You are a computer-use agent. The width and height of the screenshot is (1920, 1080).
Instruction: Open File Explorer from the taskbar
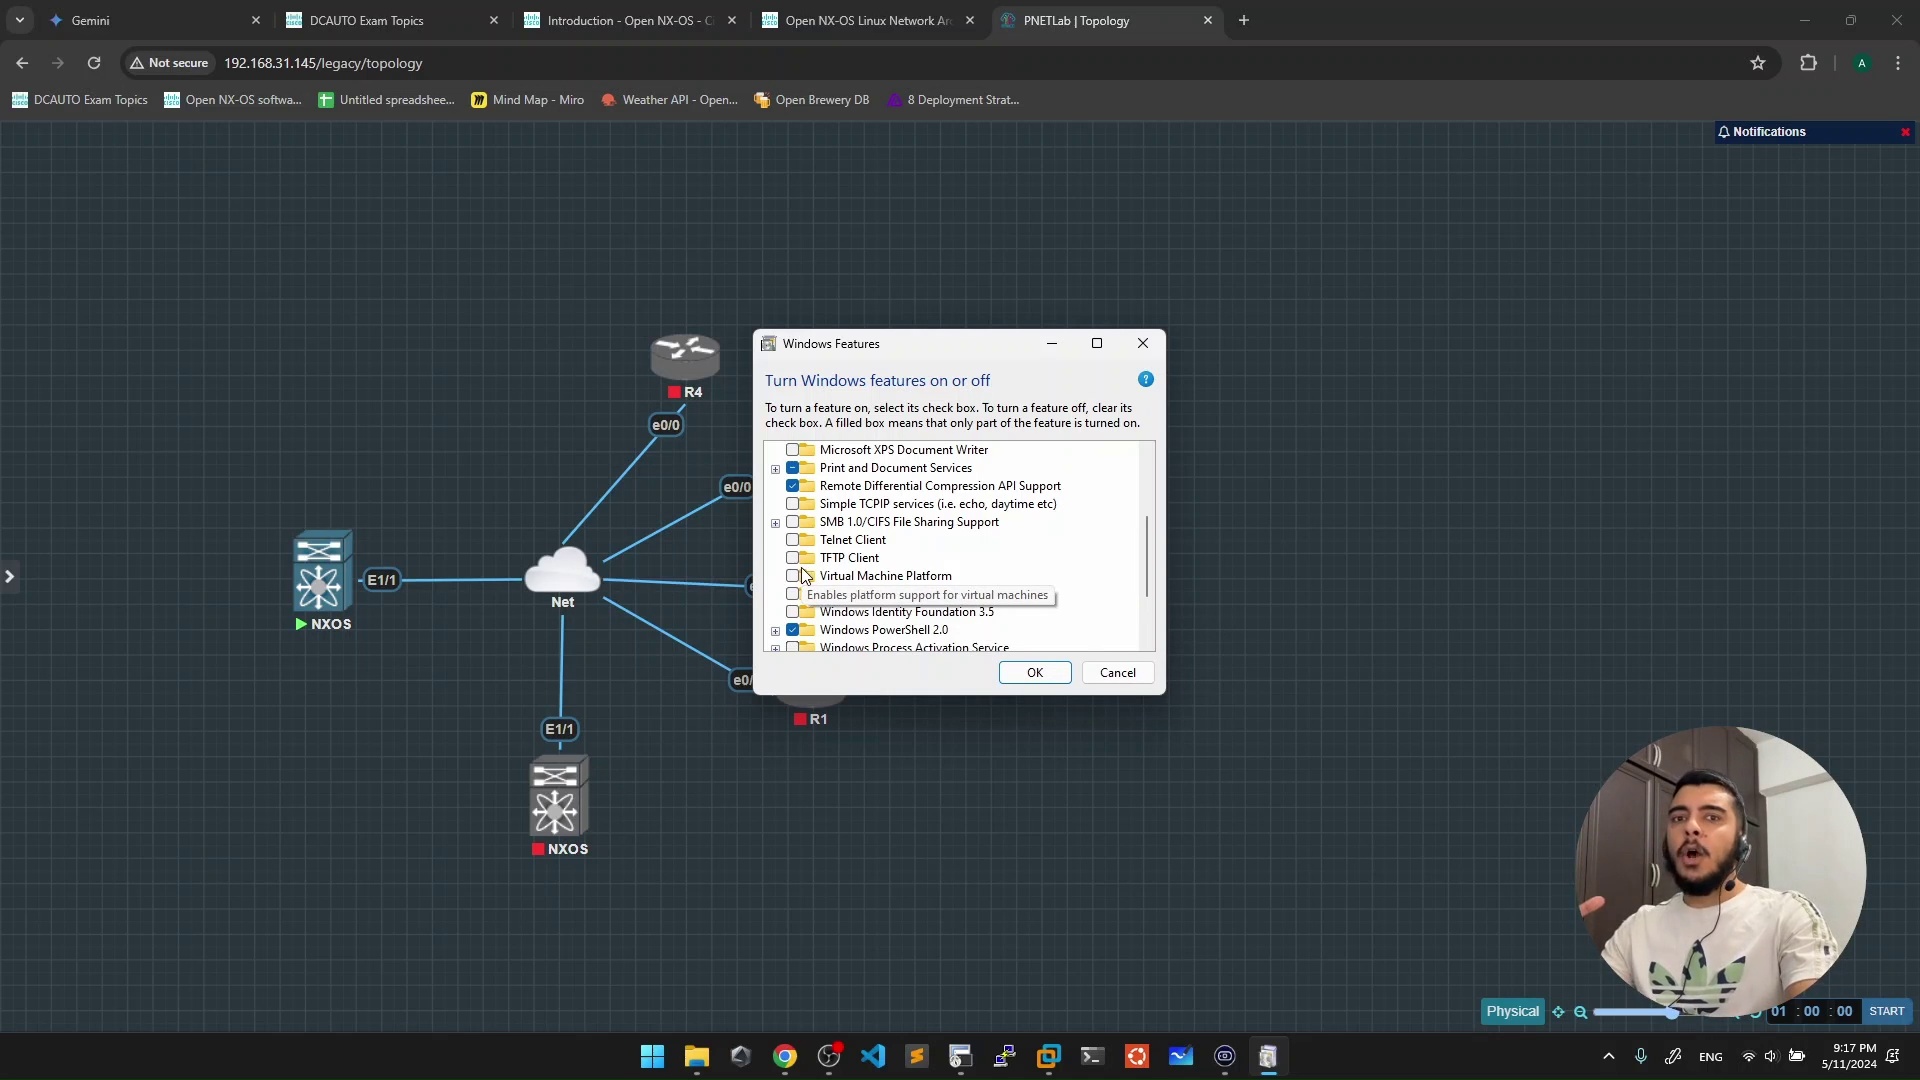[x=696, y=1057]
